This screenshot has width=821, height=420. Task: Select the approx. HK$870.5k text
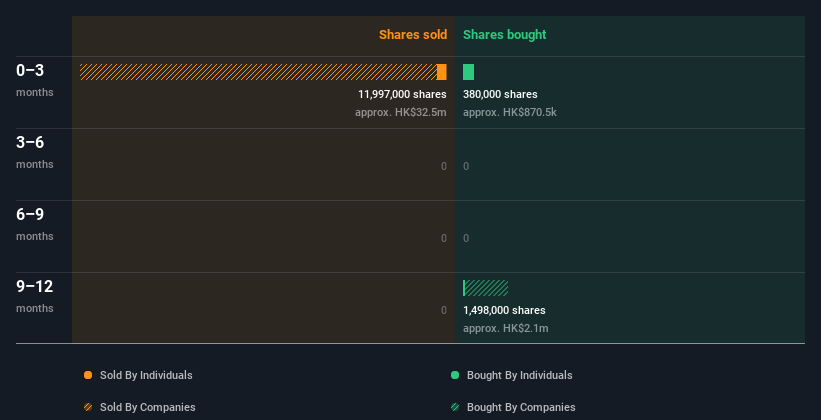point(509,112)
